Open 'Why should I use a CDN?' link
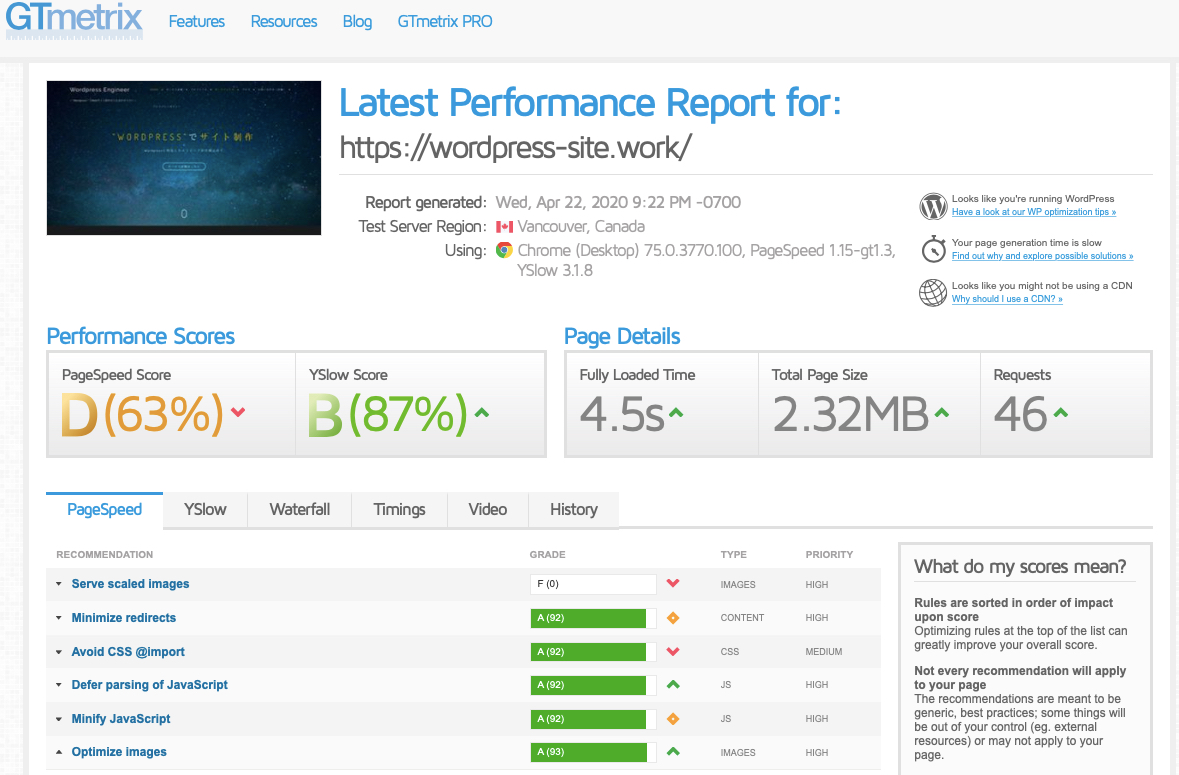This screenshot has width=1179, height=775. tap(1007, 299)
